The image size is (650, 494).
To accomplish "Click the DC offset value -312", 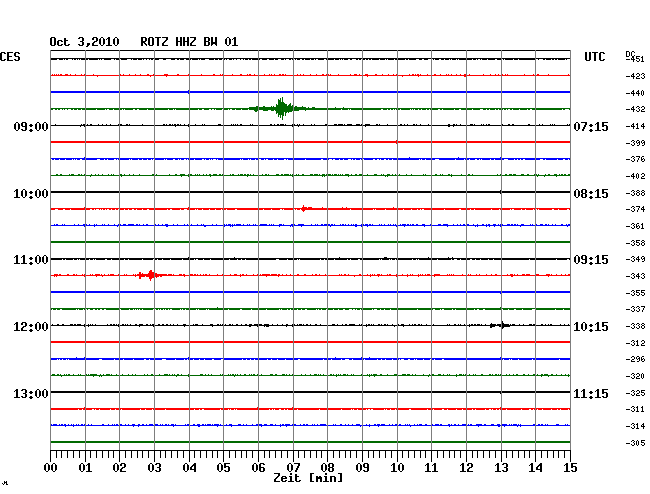I will pos(635,343).
